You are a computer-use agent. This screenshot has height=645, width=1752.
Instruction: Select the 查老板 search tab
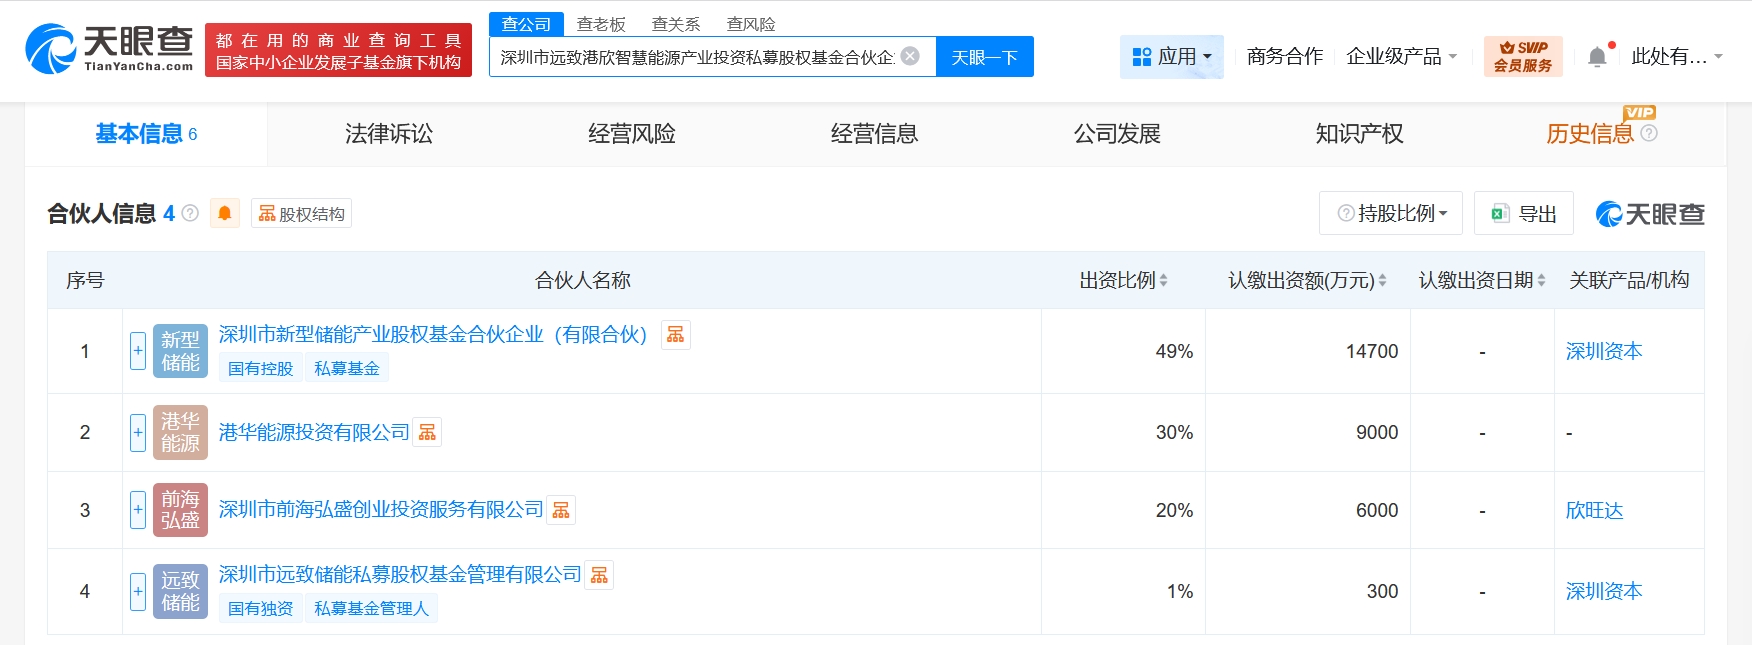(x=601, y=24)
